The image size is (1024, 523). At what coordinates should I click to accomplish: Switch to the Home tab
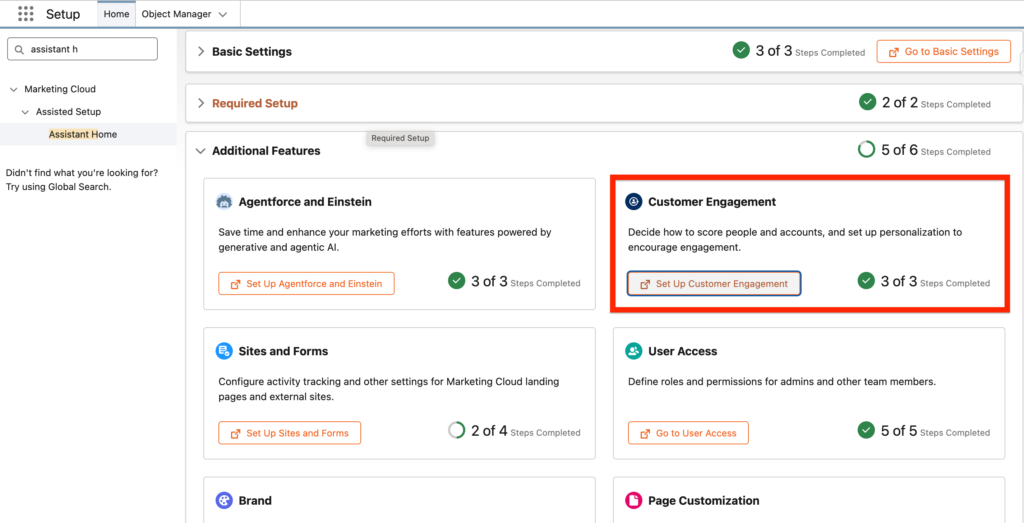(116, 14)
